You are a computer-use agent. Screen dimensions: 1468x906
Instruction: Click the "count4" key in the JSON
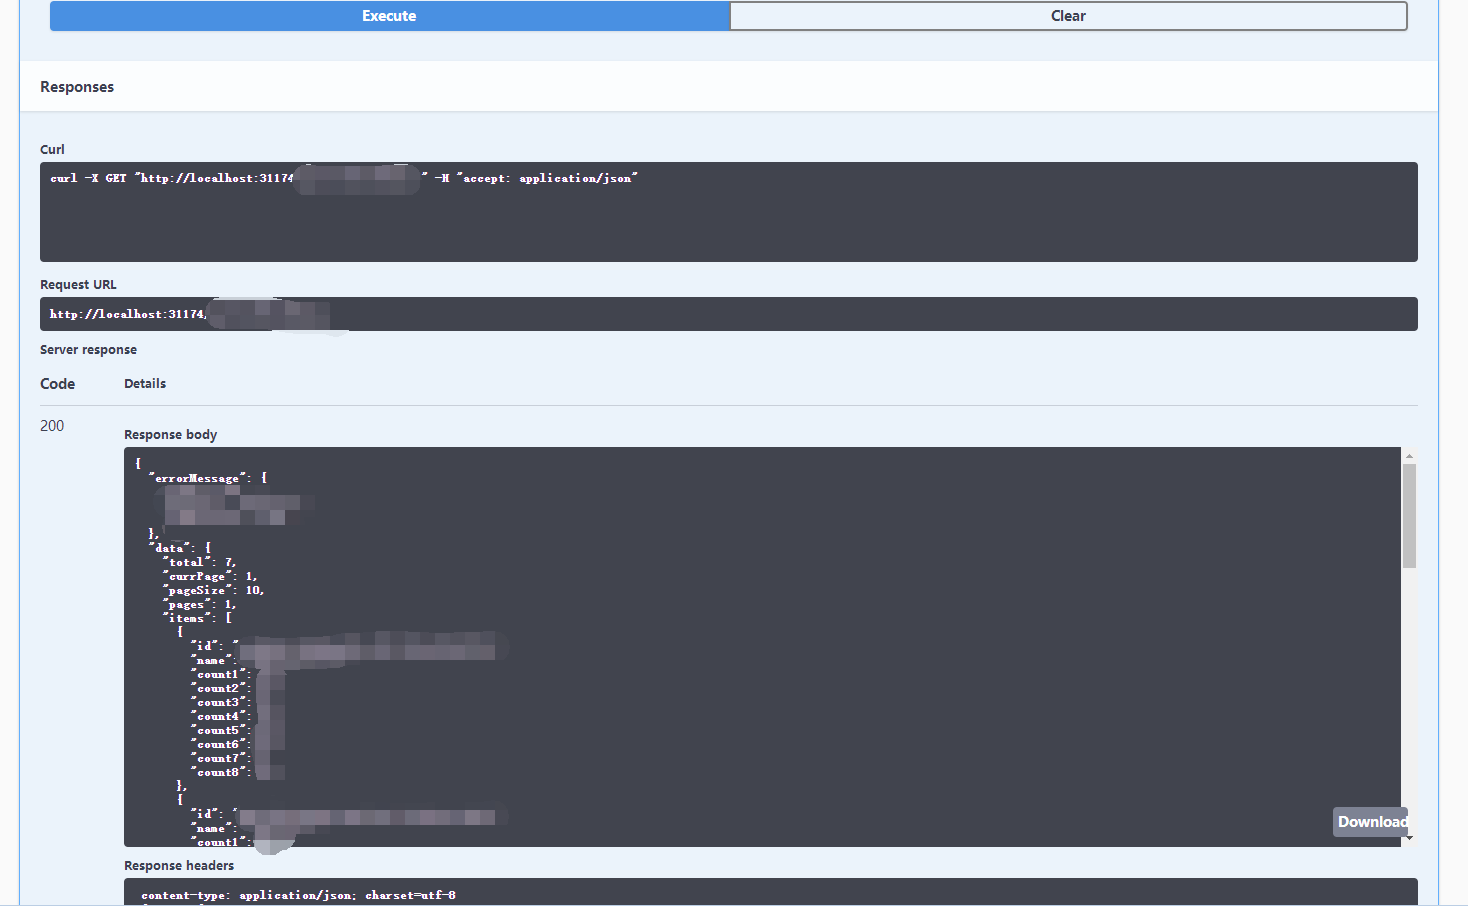coord(218,716)
